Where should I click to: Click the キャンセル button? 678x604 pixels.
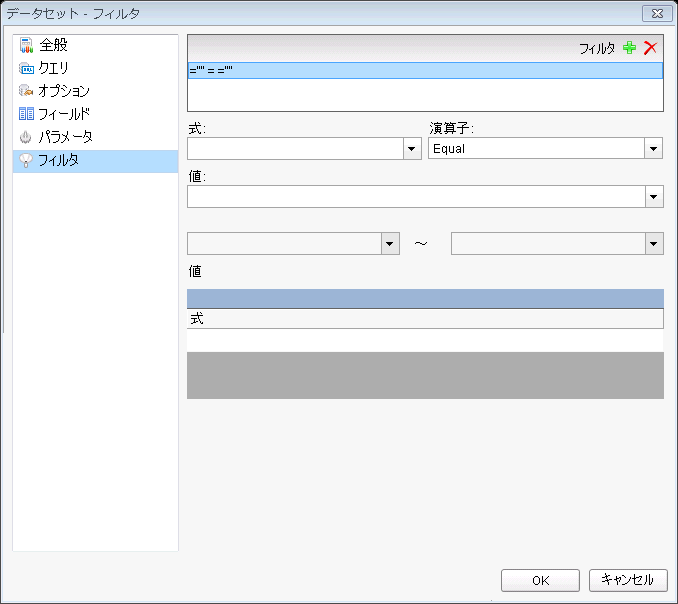(628, 580)
